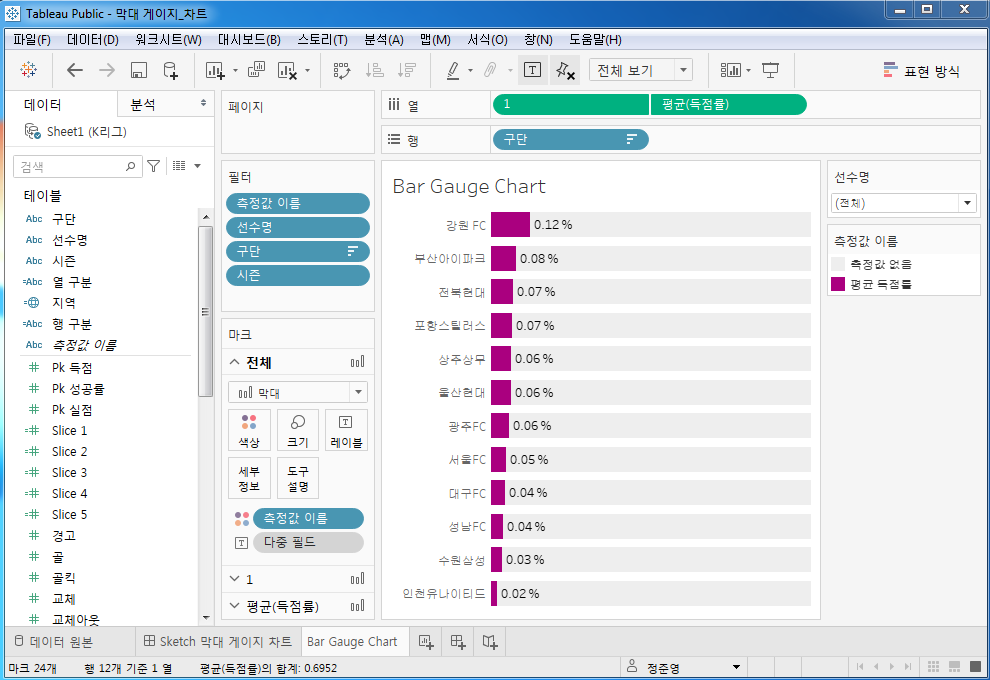Click the show sheet sorter grid icon
990x680 pixels.
point(933,666)
